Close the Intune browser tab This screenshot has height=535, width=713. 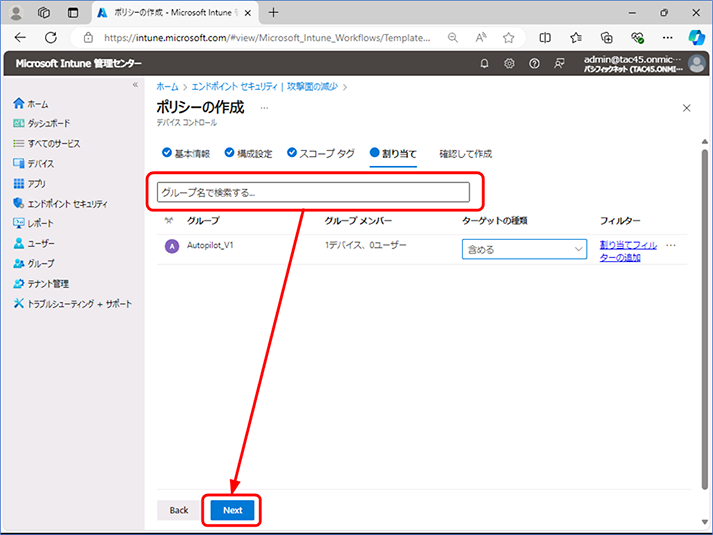point(248,13)
